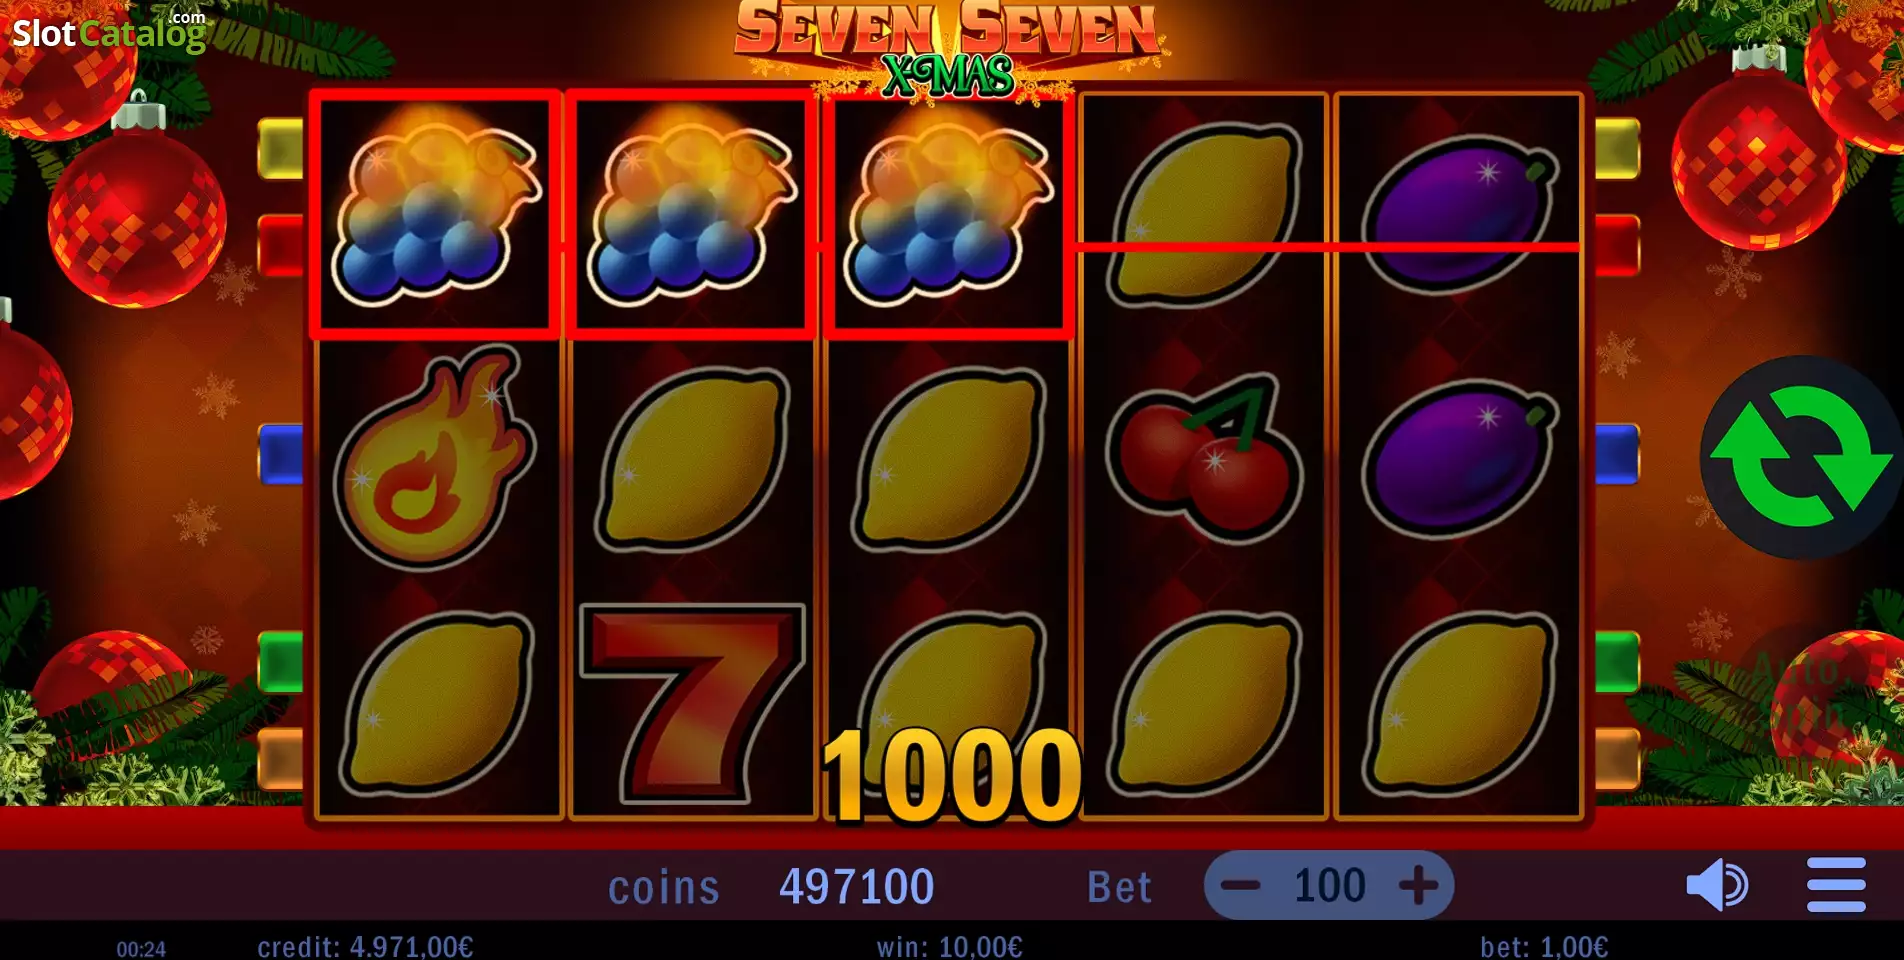Select the red payline marker on right side
Image resolution: width=1904 pixels, height=960 pixels.
pyautogui.click(x=1617, y=245)
